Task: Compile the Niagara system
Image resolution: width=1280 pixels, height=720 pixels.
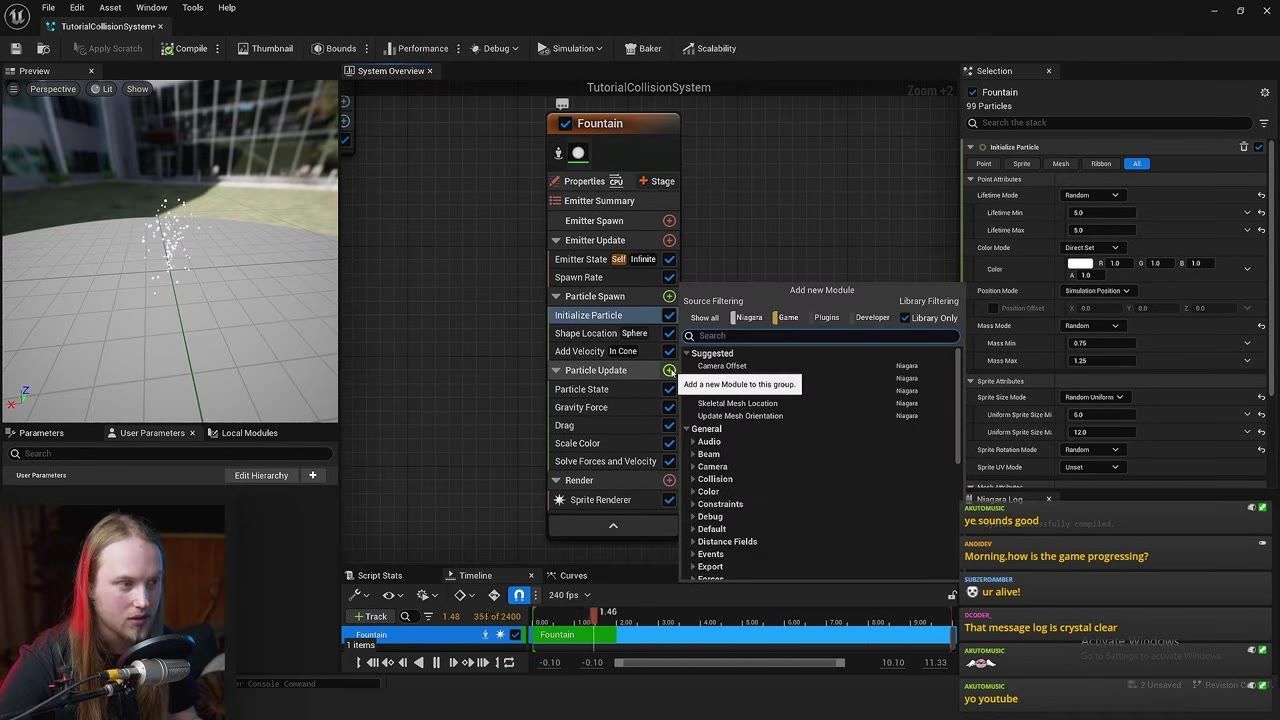Action: pyautogui.click(x=184, y=48)
